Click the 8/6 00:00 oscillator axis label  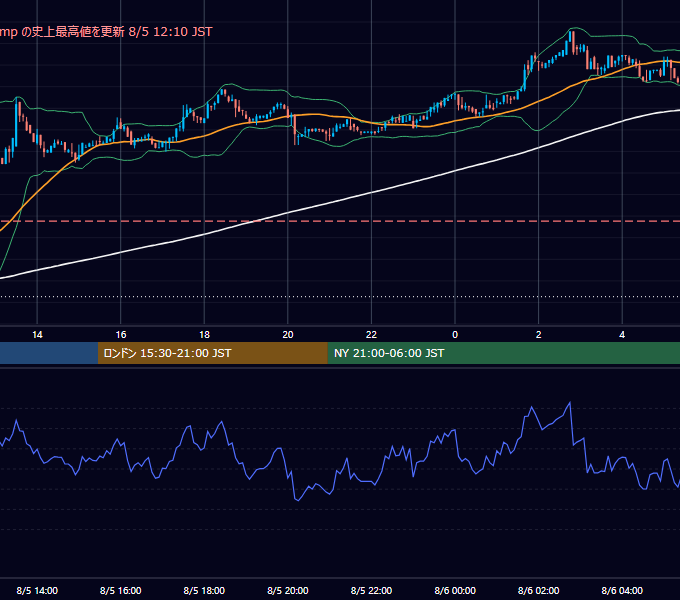[x=455, y=590]
